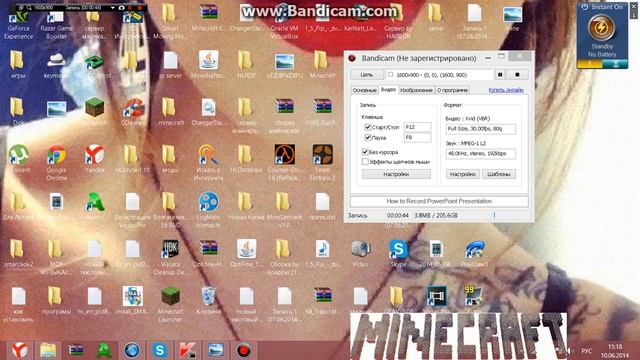640x360 pixels.
Task: Open Oracle VM VirtualBox desktop shortcut
Action: [x=284, y=22]
